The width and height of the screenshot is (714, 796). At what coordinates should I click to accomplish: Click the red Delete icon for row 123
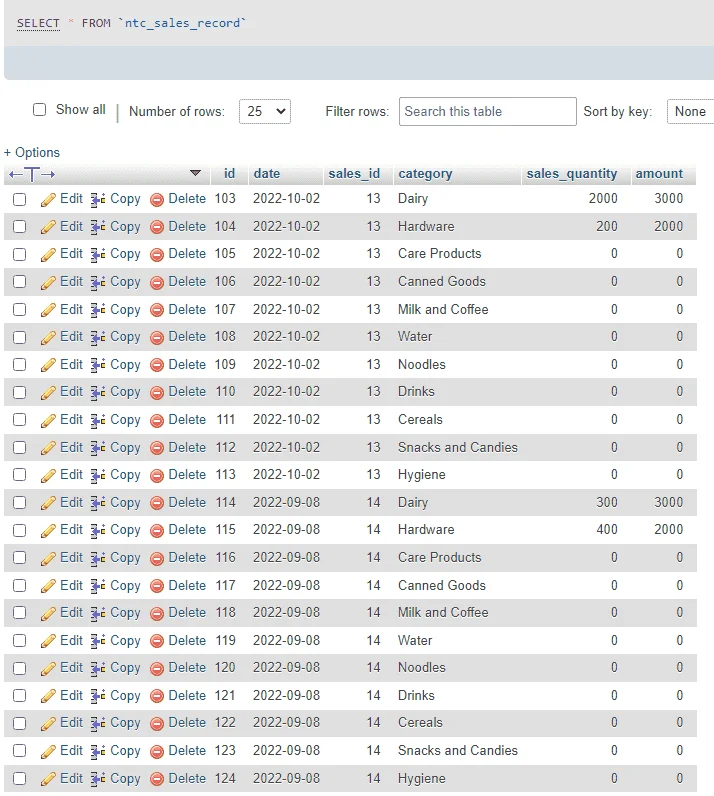point(157,751)
